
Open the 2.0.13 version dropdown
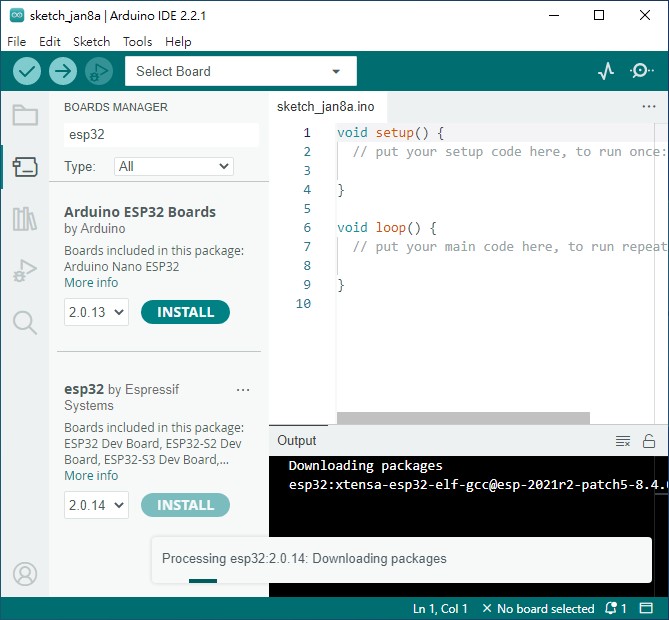(x=96, y=312)
